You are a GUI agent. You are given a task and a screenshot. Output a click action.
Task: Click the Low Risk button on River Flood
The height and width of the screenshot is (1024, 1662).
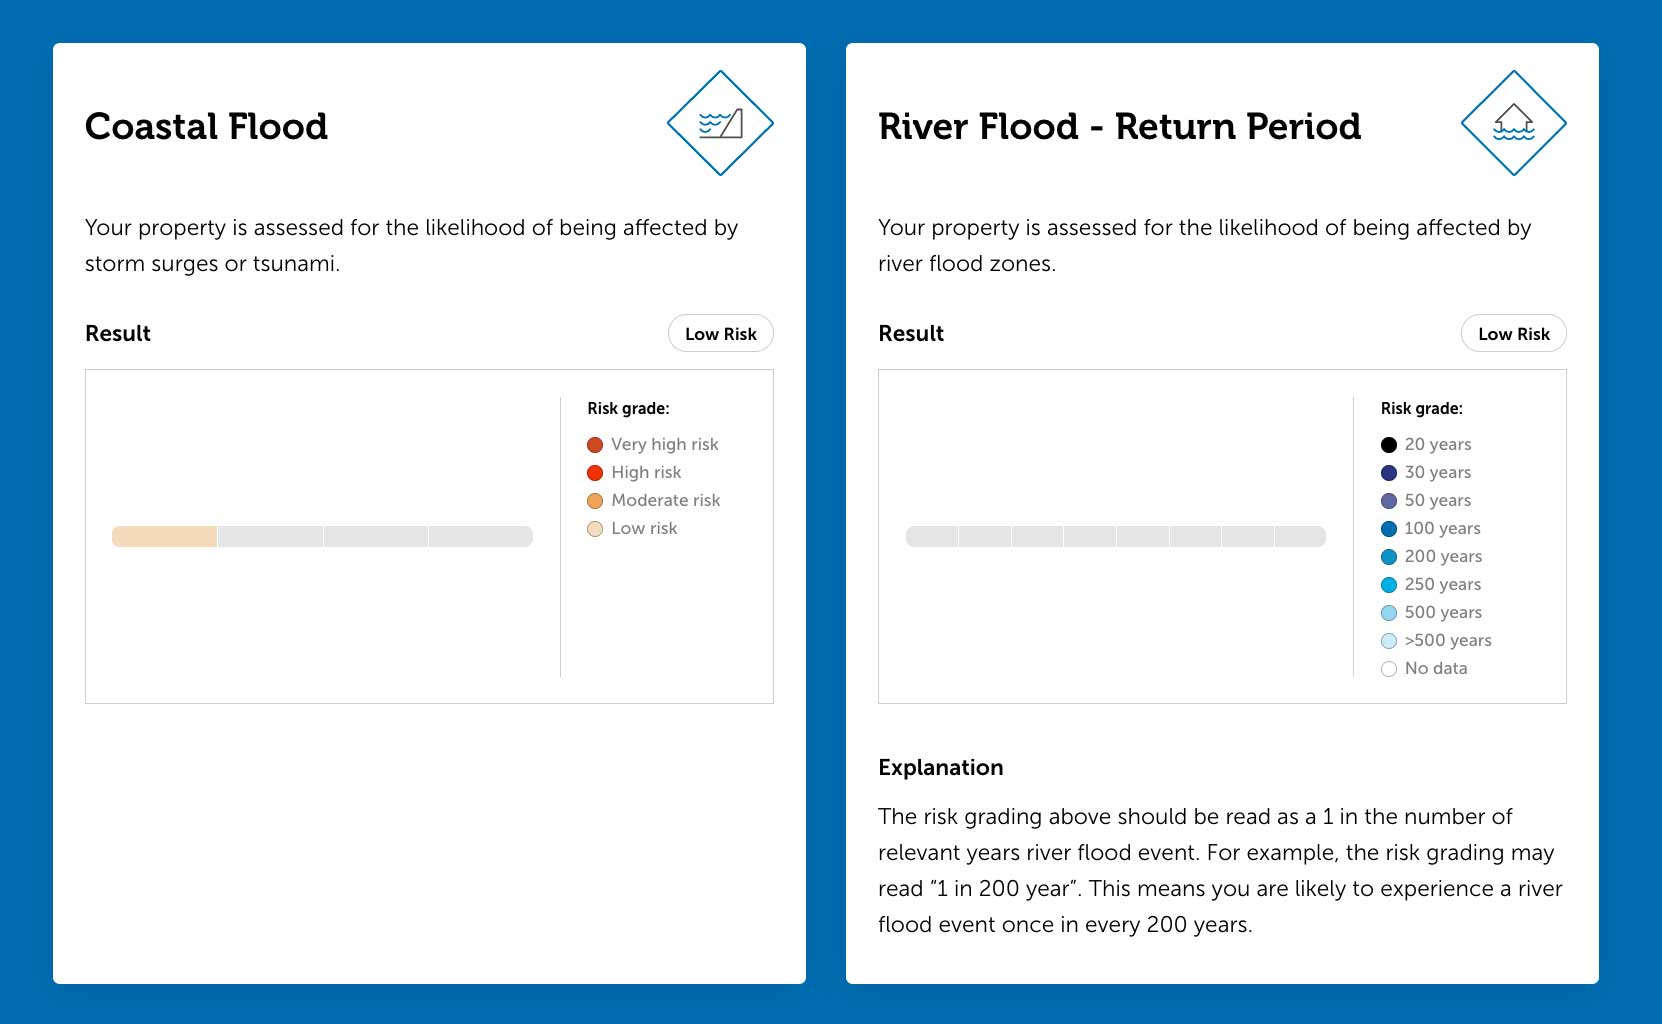1513,333
